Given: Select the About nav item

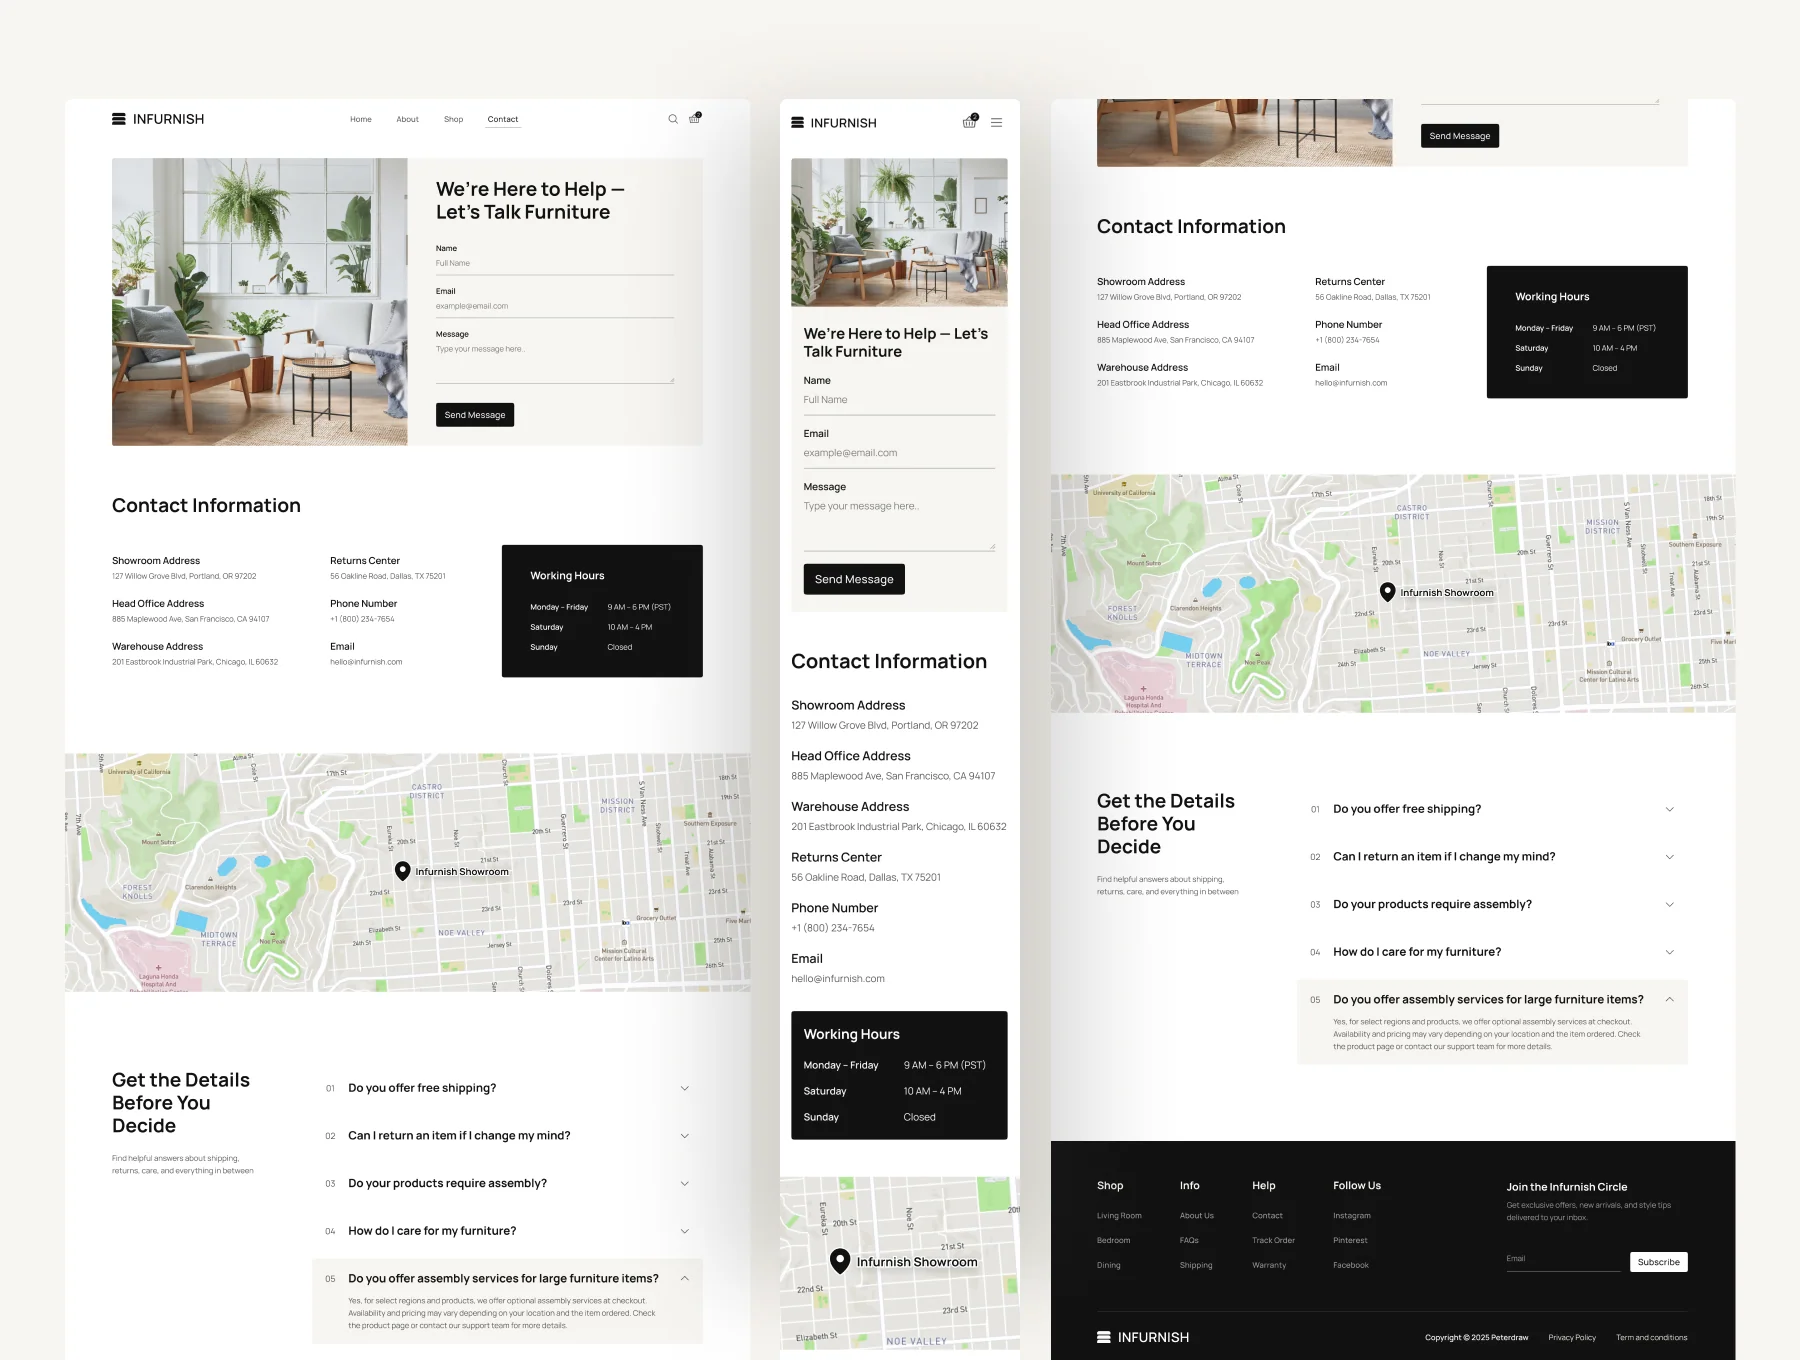Looking at the screenshot, I should [407, 119].
